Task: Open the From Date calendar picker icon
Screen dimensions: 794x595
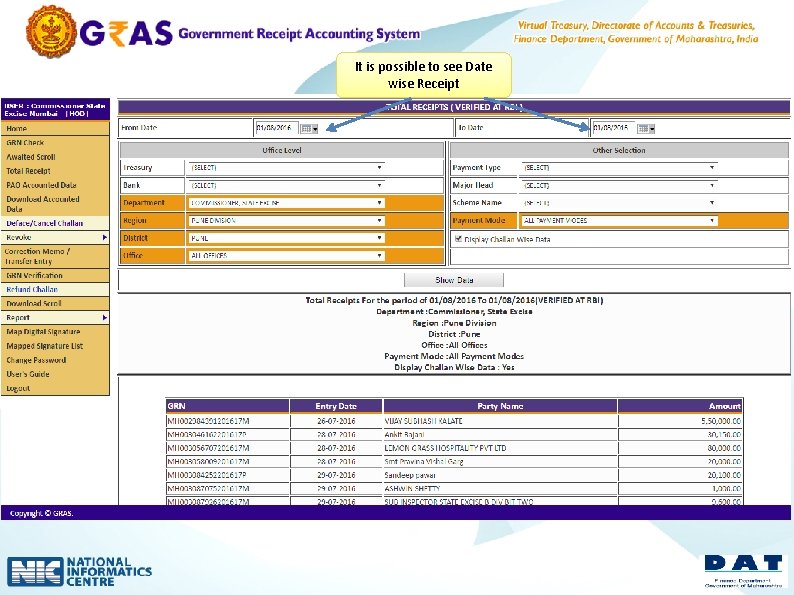Action: [309, 129]
